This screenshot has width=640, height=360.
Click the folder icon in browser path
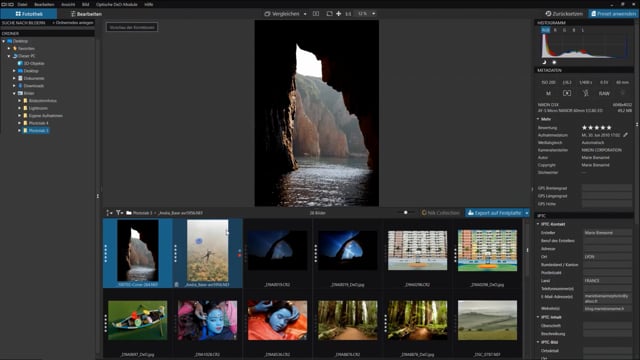coord(129,213)
